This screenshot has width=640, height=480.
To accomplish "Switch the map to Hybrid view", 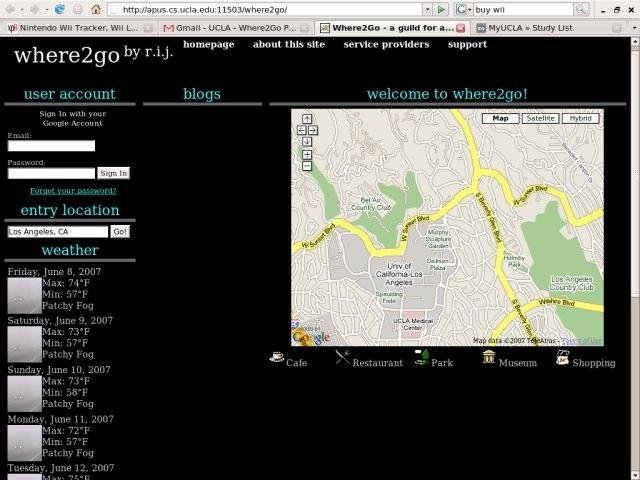I will 580,118.
